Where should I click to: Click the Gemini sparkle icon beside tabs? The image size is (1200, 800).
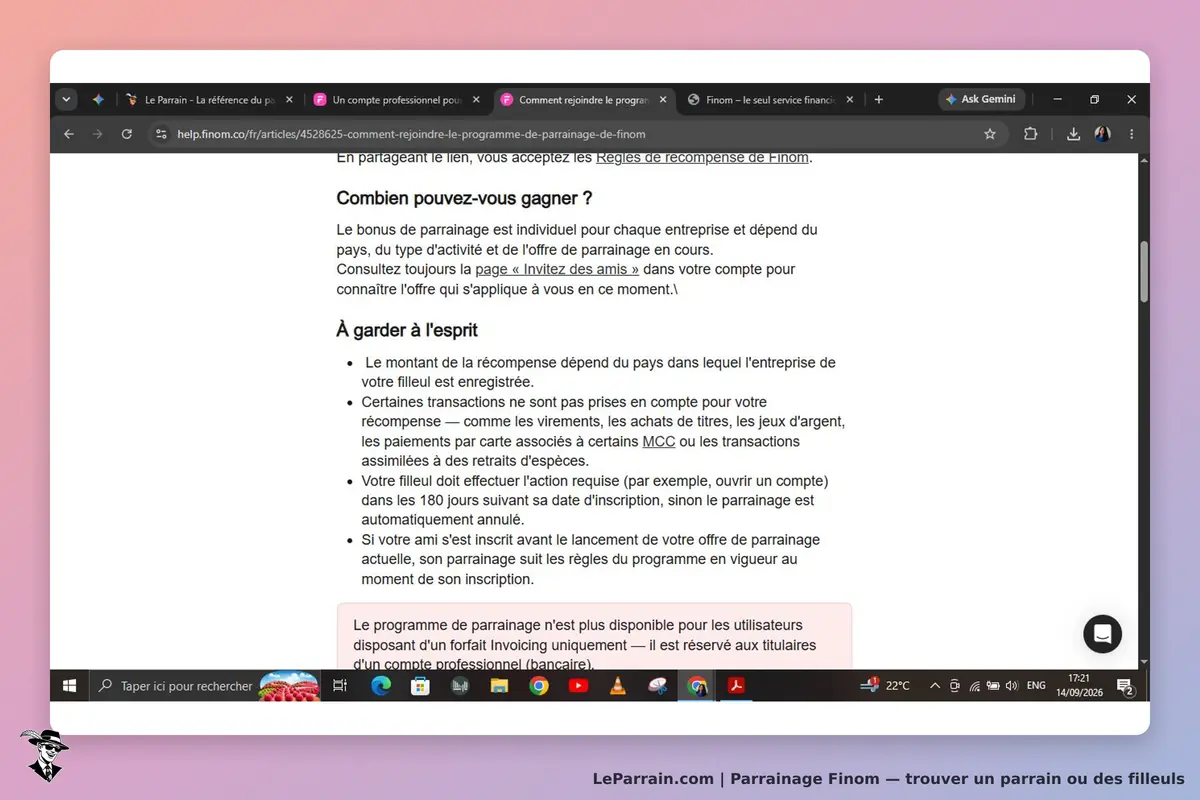(98, 99)
